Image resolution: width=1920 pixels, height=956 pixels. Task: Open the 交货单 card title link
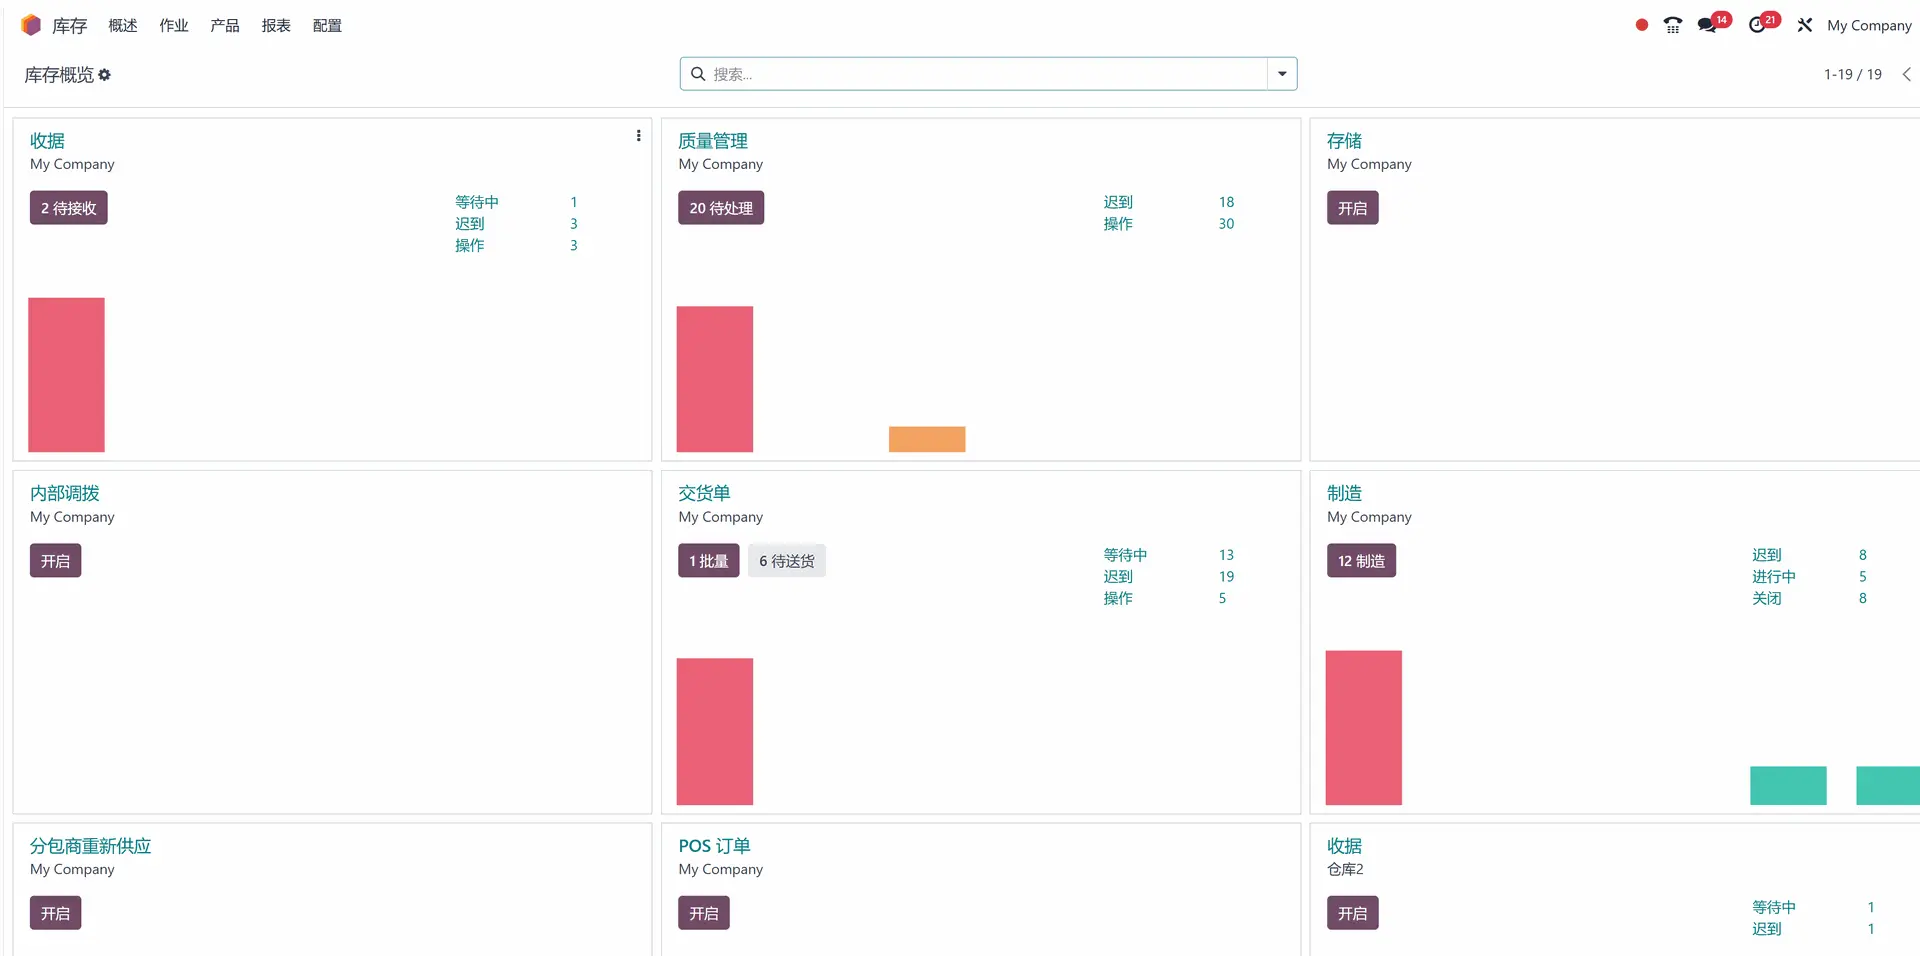pyautogui.click(x=704, y=493)
